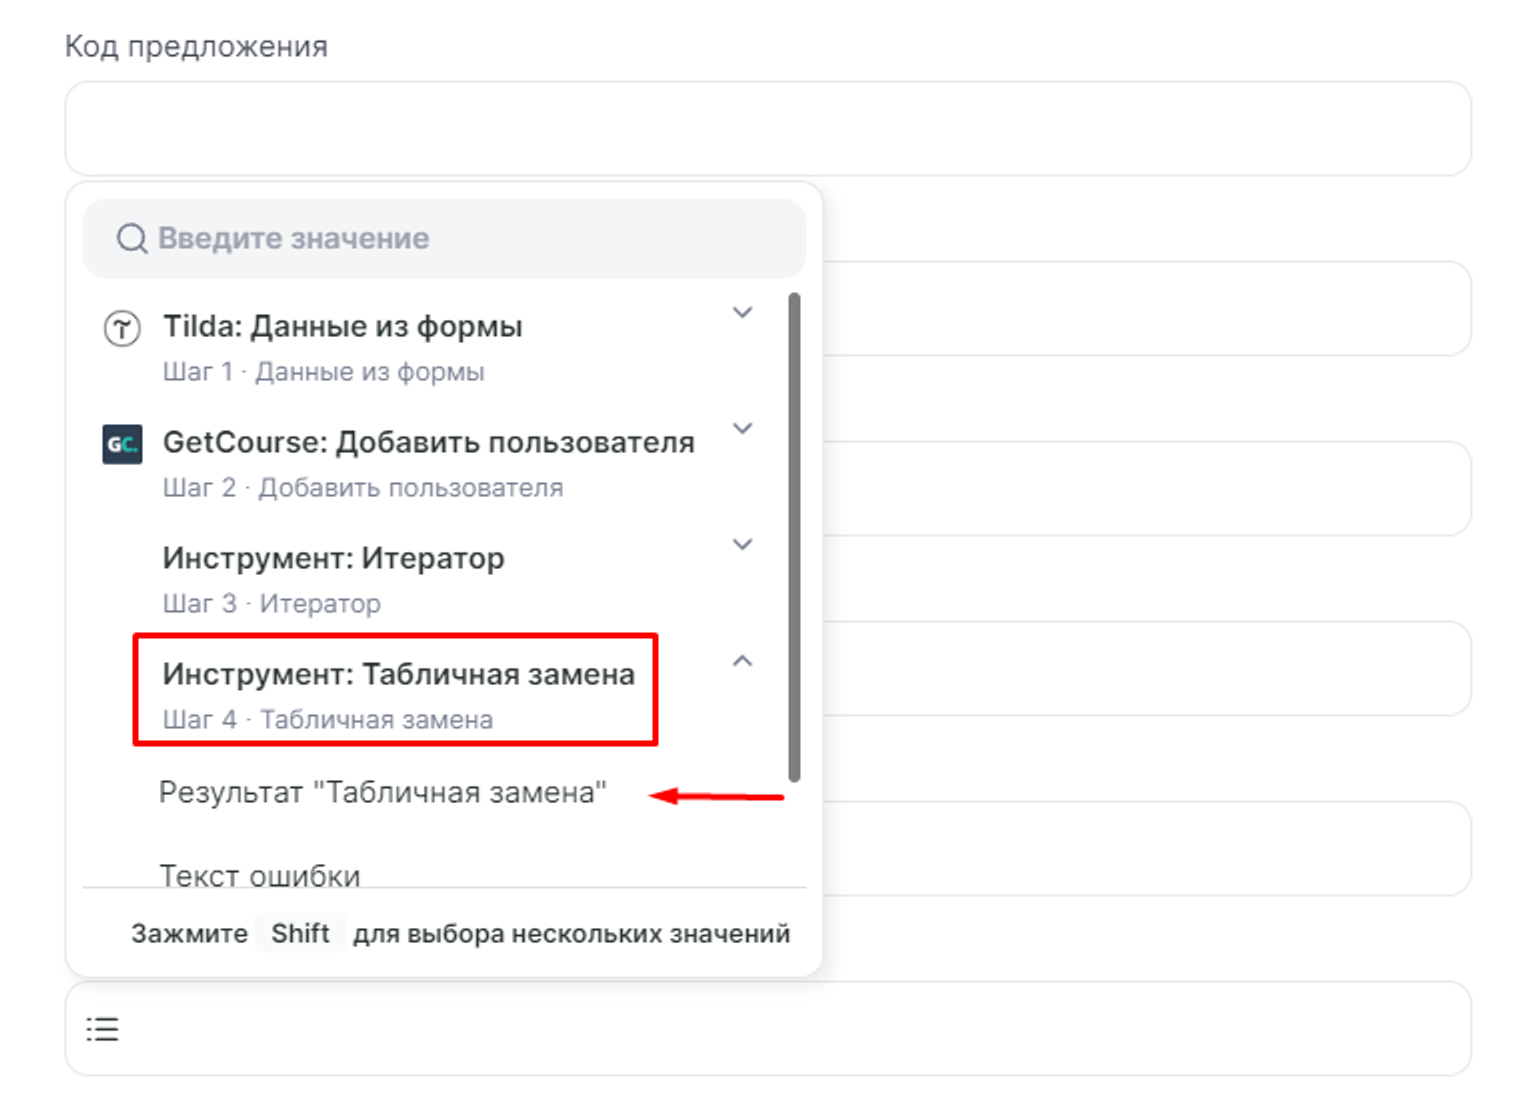Select Tilda: Данные из формы step

coord(342,327)
